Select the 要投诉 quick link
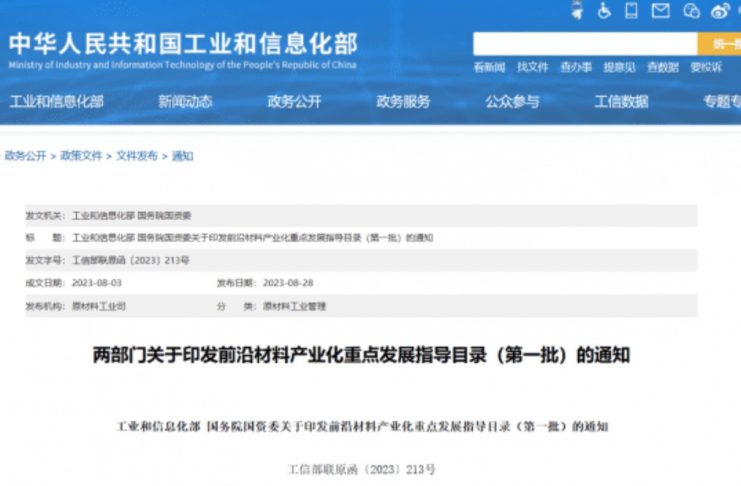This screenshot has height=486, width=741. tap(706, 67)
